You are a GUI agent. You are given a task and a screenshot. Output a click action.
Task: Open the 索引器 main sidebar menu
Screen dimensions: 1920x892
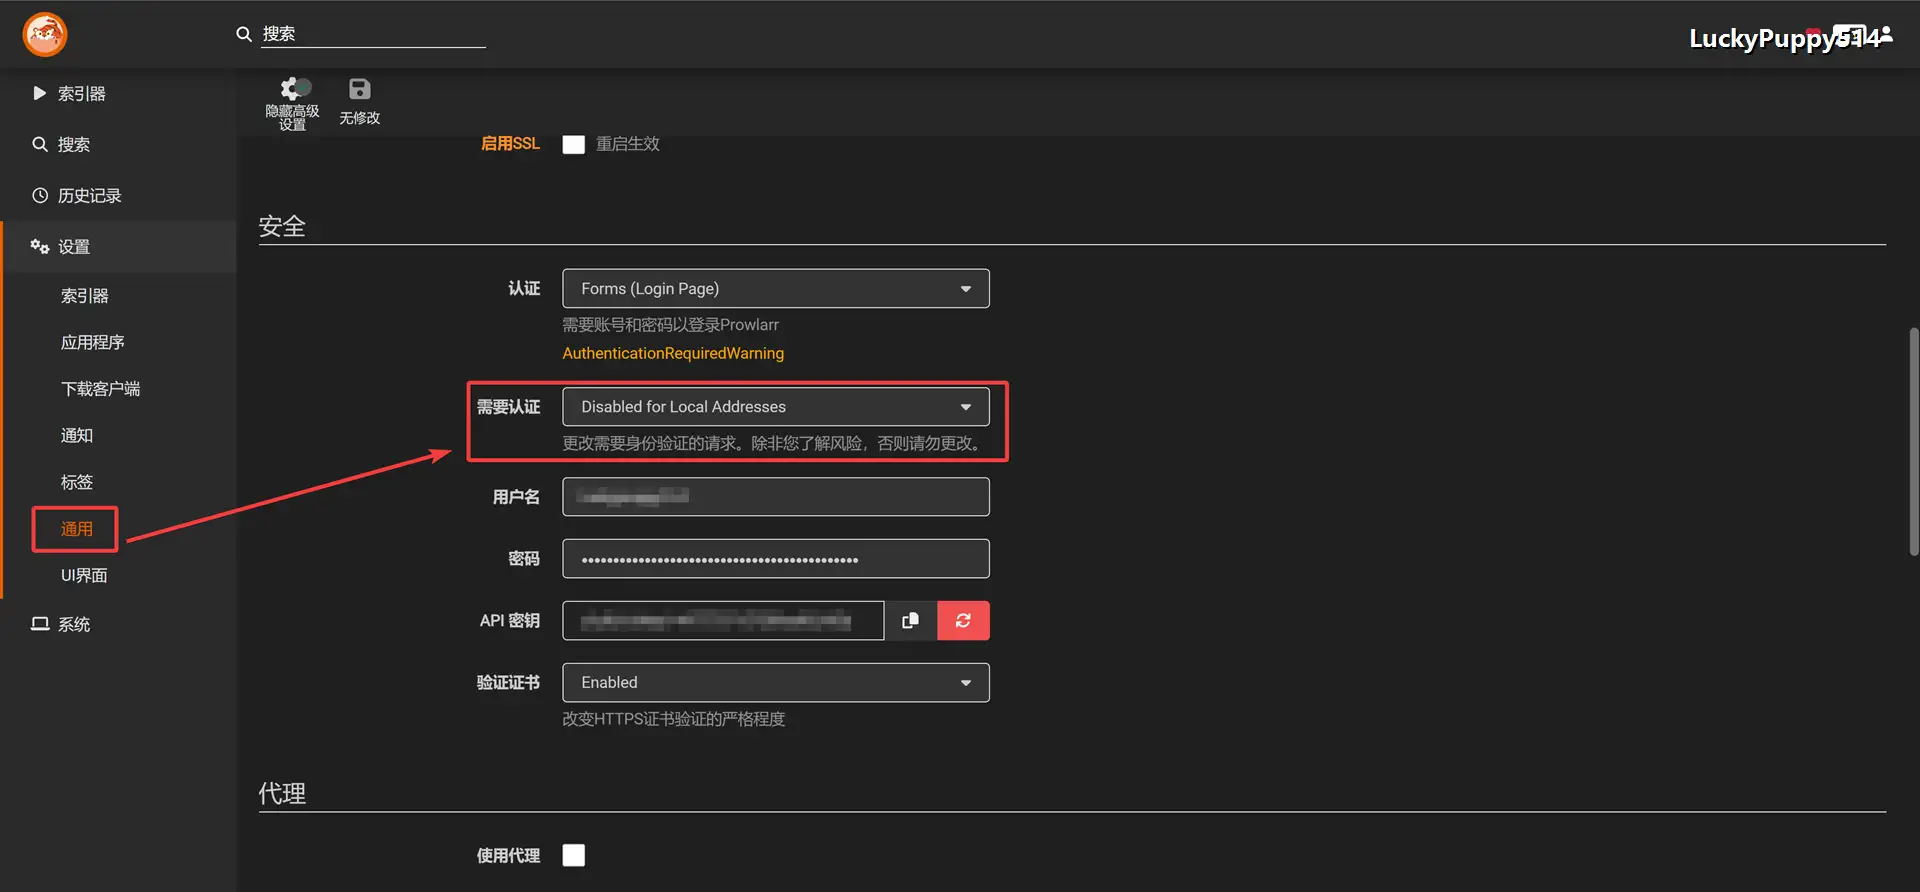click(x=118, y=93)
